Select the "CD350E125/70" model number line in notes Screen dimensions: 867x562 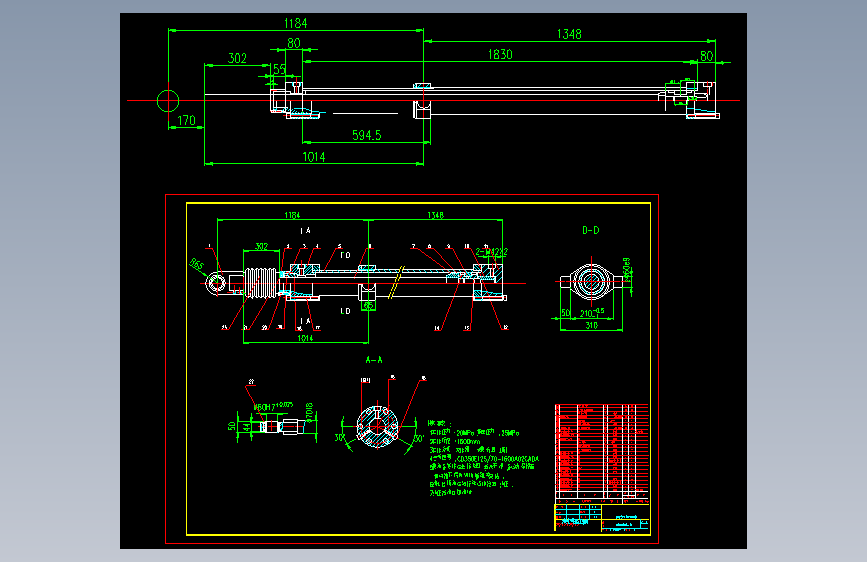(x=484, y=459)
